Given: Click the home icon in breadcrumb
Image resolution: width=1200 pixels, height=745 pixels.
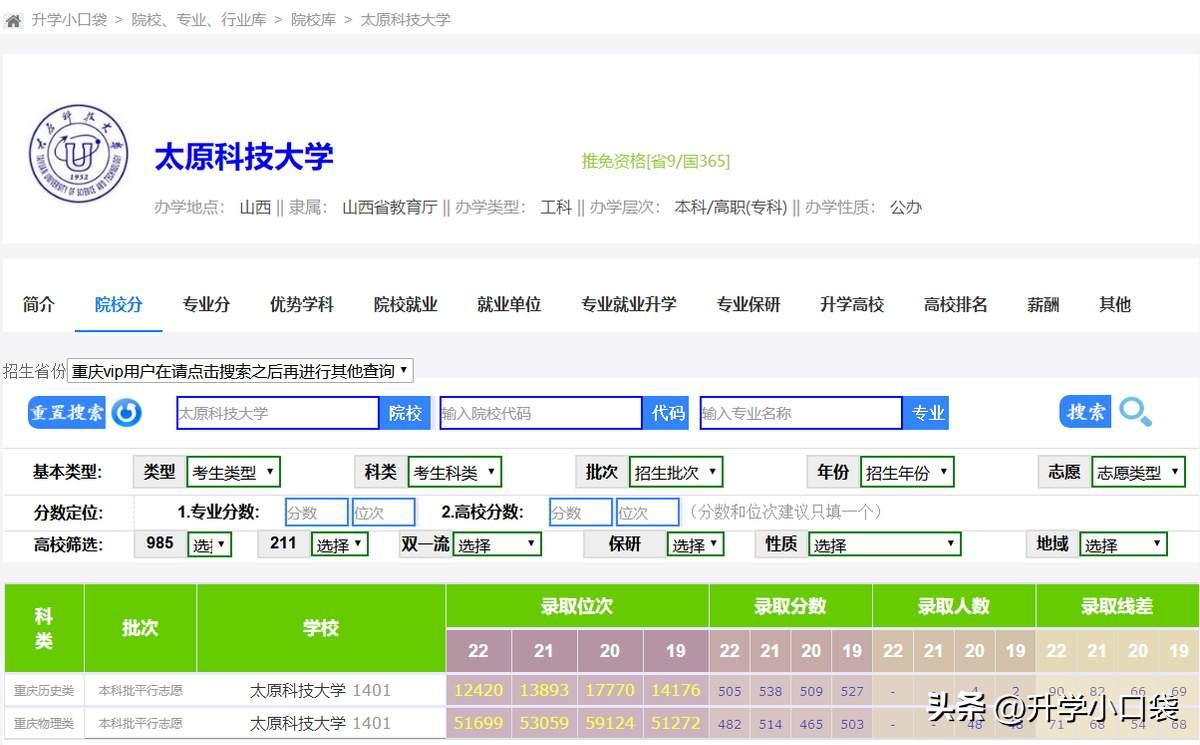Looking at the screenshot, I should click(14, 20).
